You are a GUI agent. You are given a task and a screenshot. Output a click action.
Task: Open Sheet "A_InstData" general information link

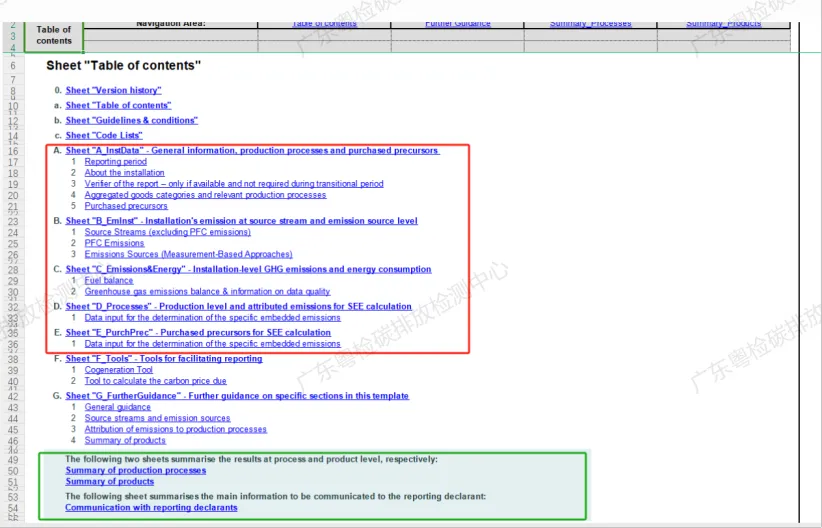(x=252, y=151)
